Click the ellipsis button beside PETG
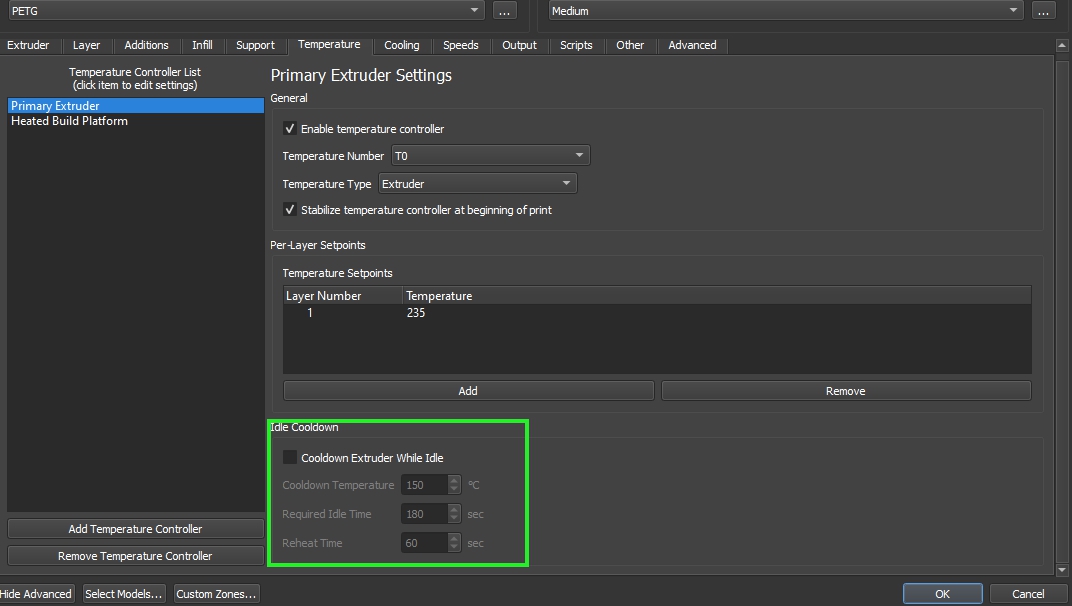This screenshot has height=606, width=1072. click(x=504, y=11)
